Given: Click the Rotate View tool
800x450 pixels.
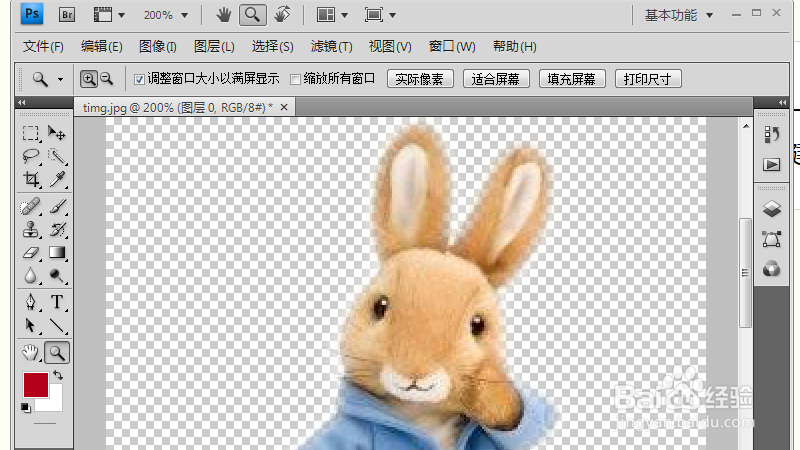Looking at the screenshot, I should click(282, 14).
